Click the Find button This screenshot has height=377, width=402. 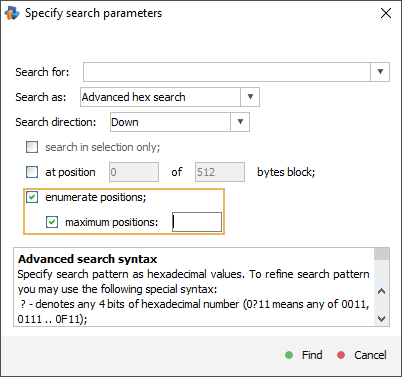coord(304,355)
